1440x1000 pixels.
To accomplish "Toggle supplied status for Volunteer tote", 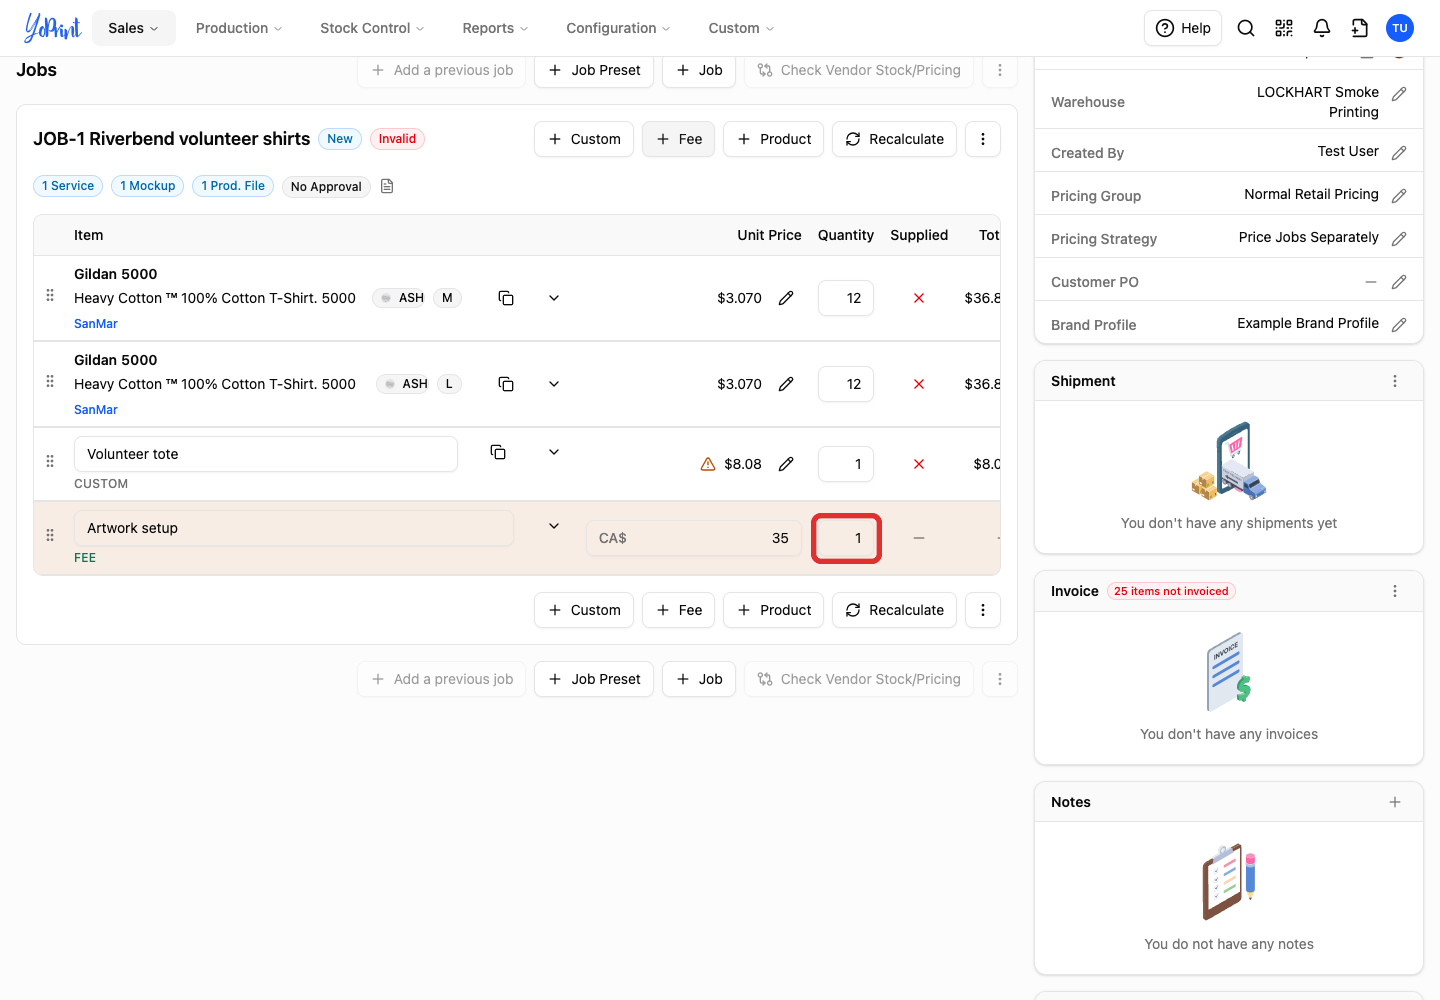I will [x=919, y=464].
